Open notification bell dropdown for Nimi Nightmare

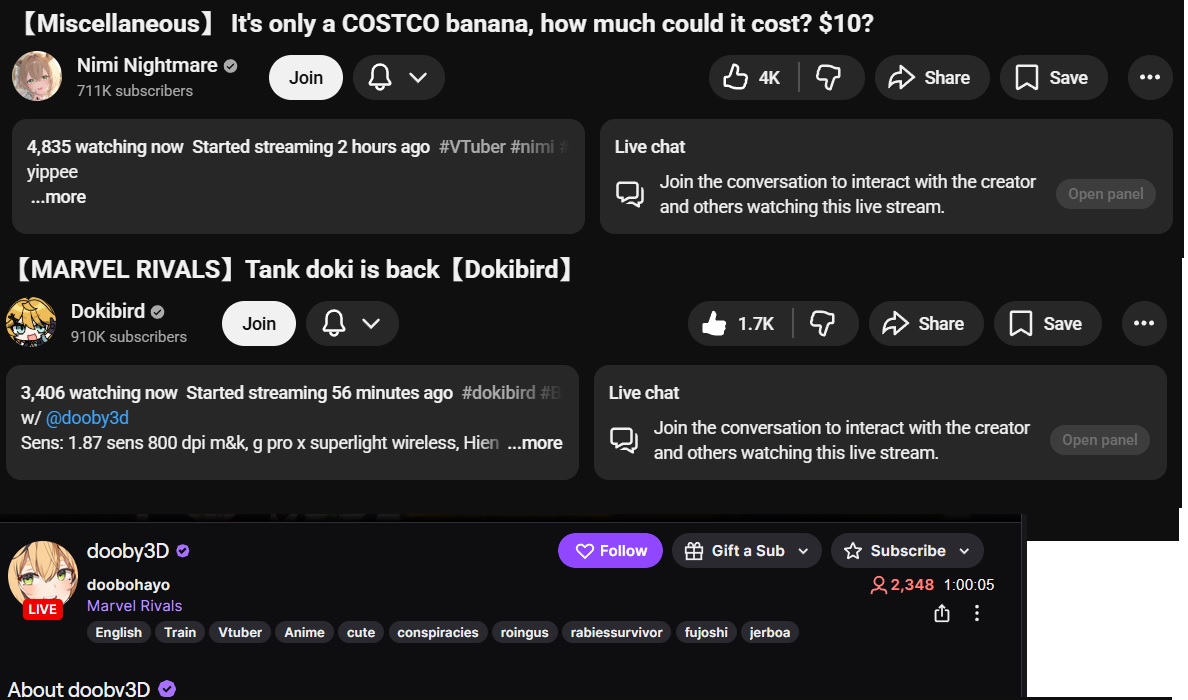click(x=399, y=77)
